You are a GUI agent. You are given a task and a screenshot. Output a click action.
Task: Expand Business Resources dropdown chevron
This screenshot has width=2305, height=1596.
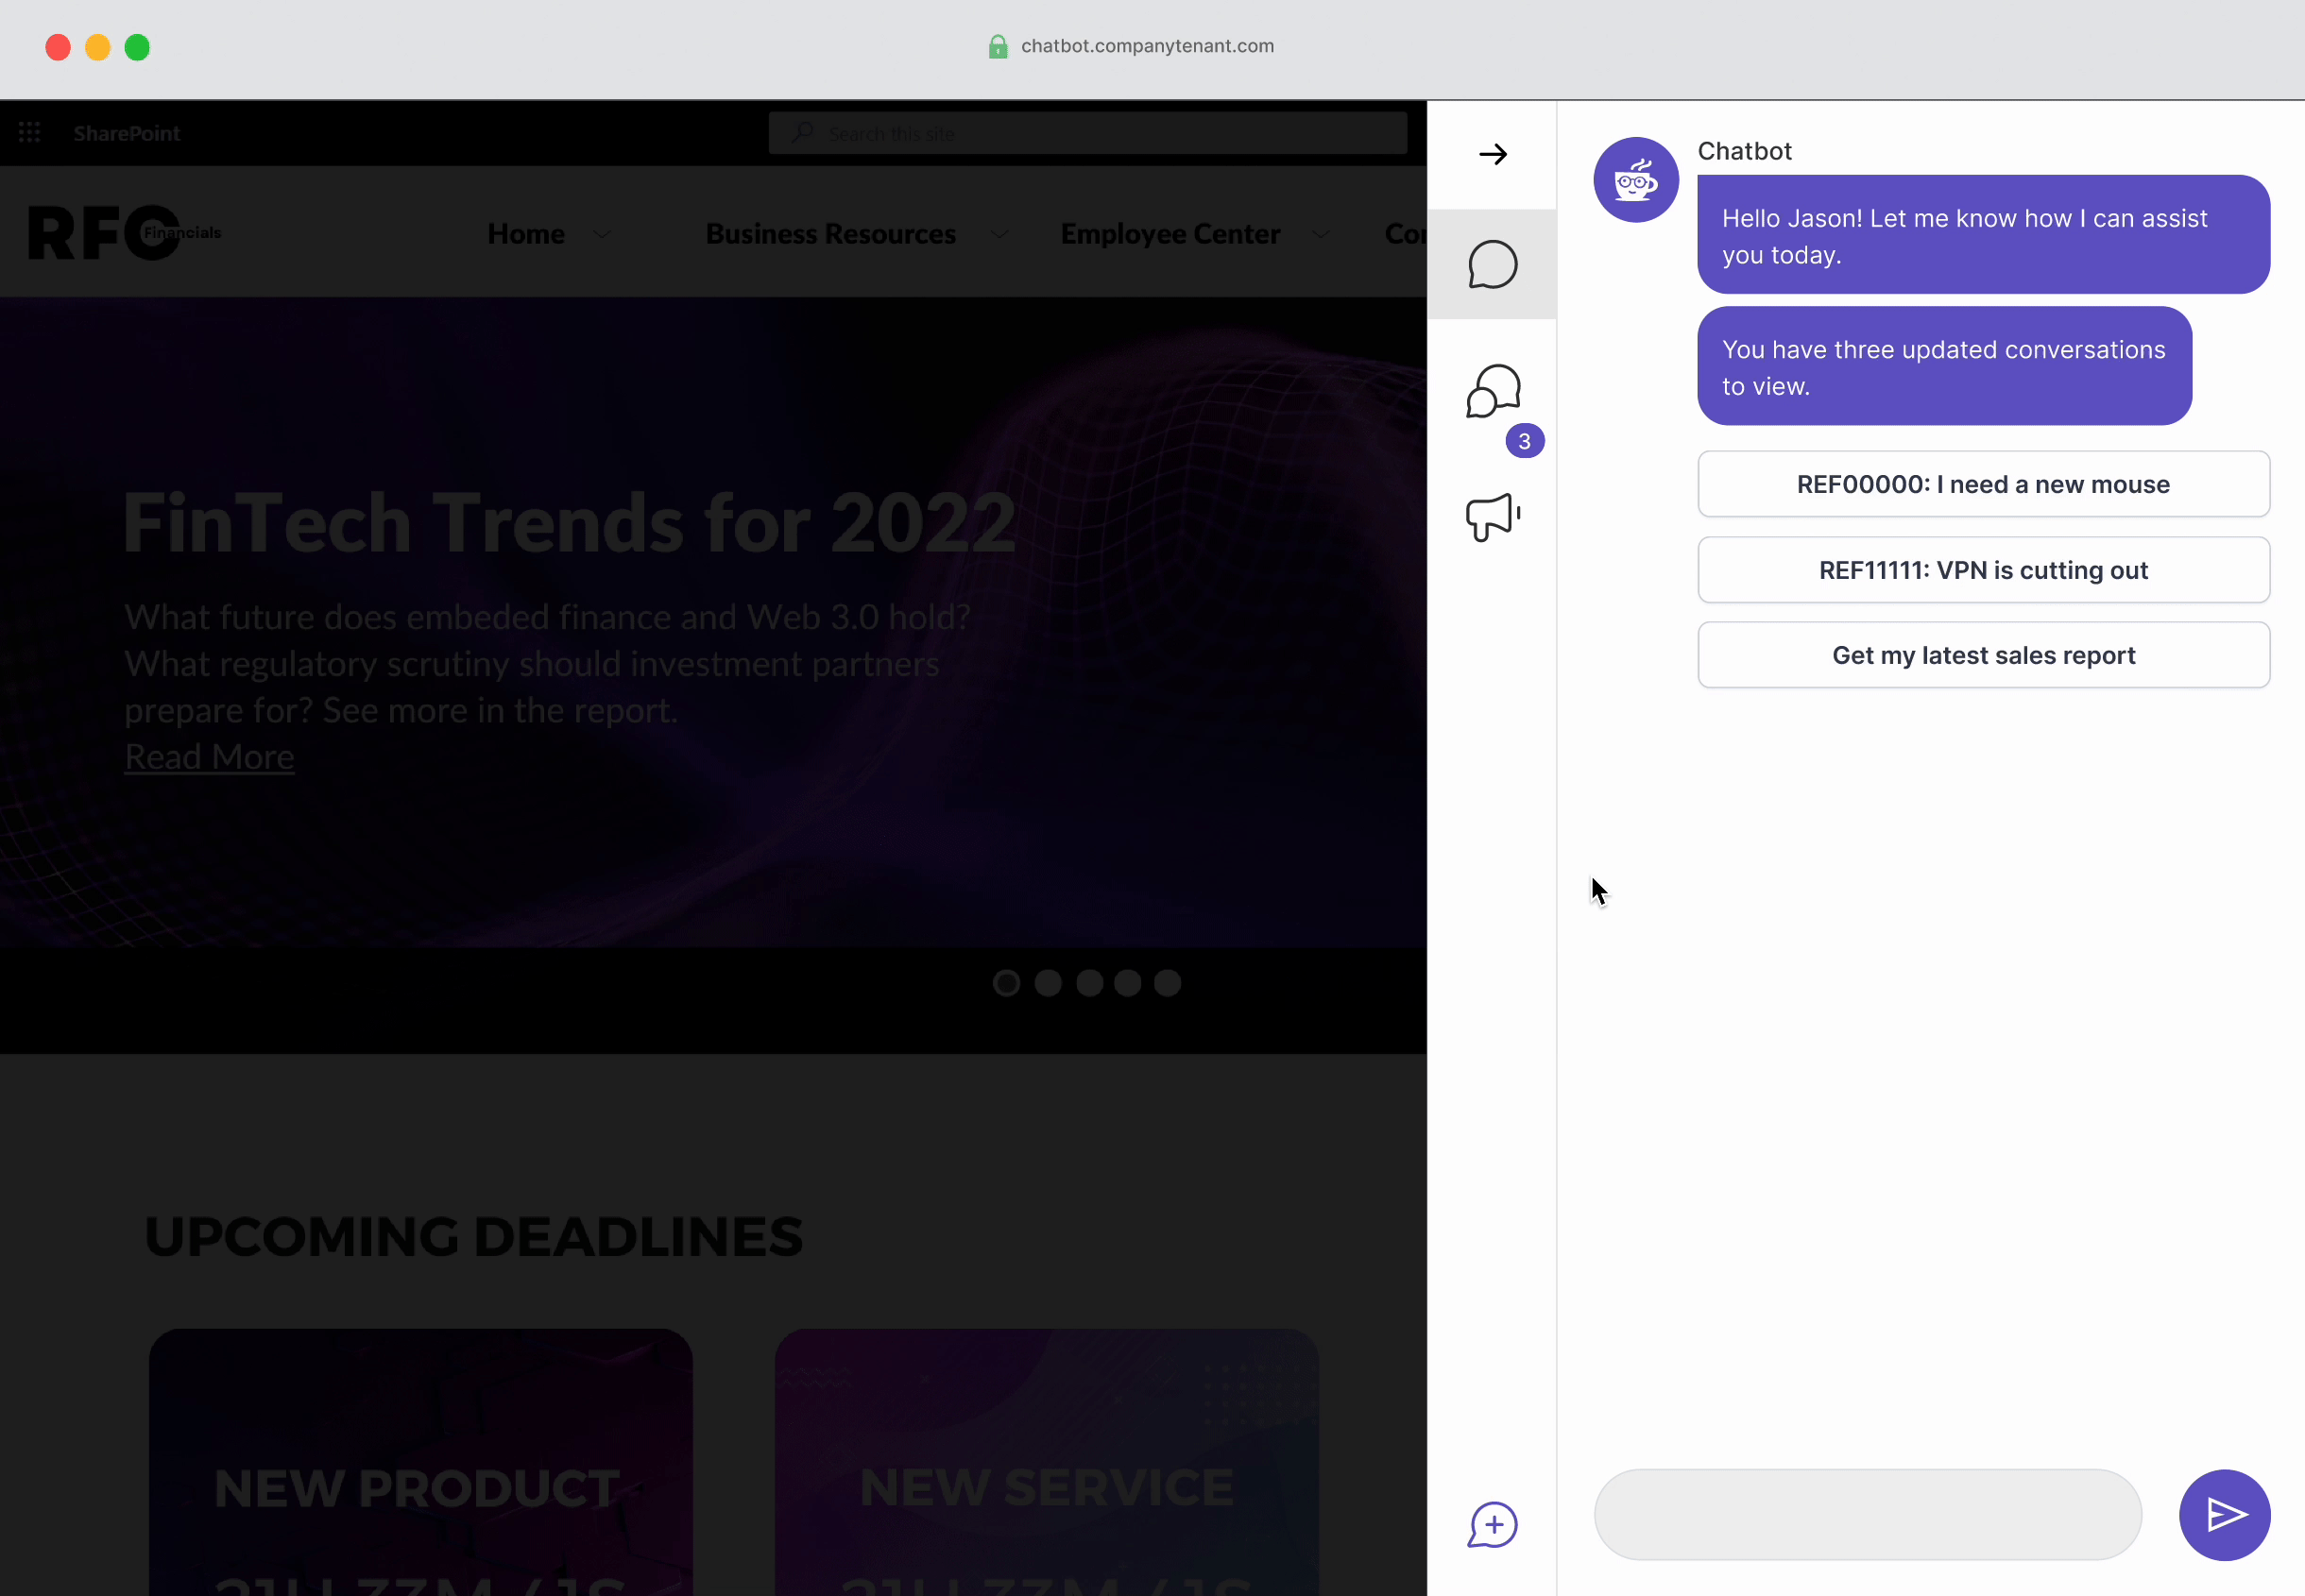pos(999,234)
